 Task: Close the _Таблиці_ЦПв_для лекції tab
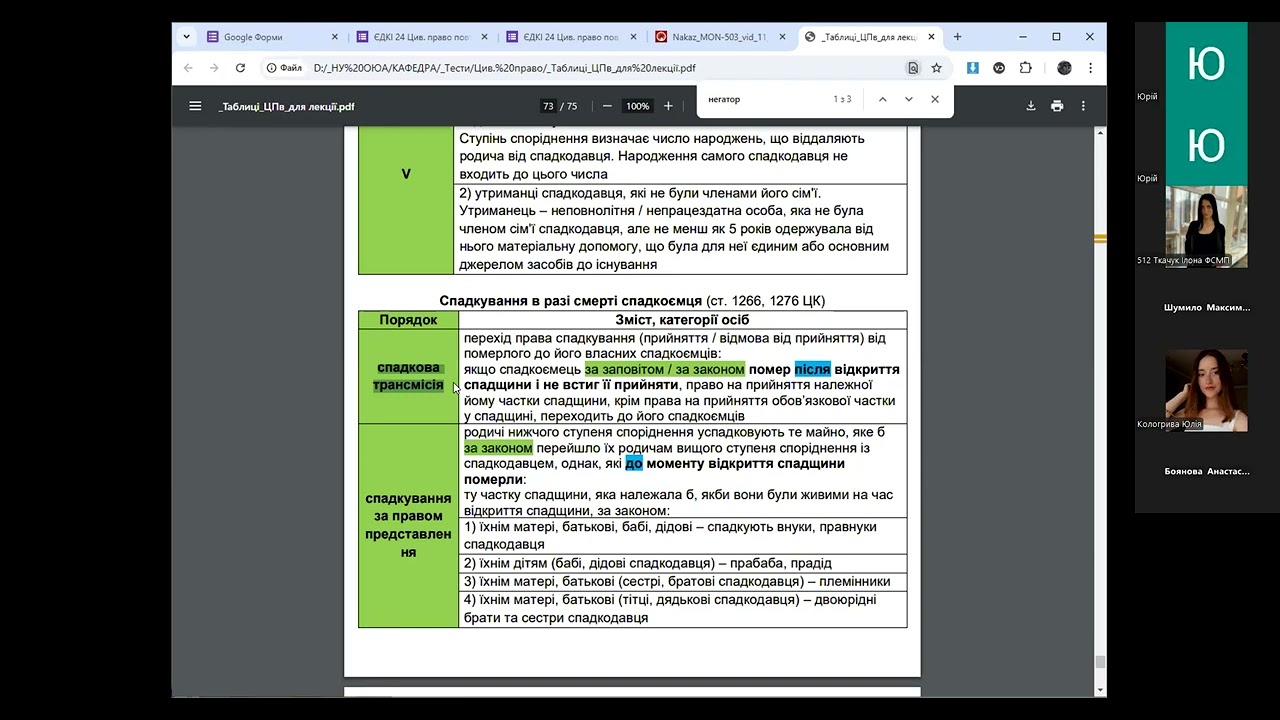[x=932, y=37]
